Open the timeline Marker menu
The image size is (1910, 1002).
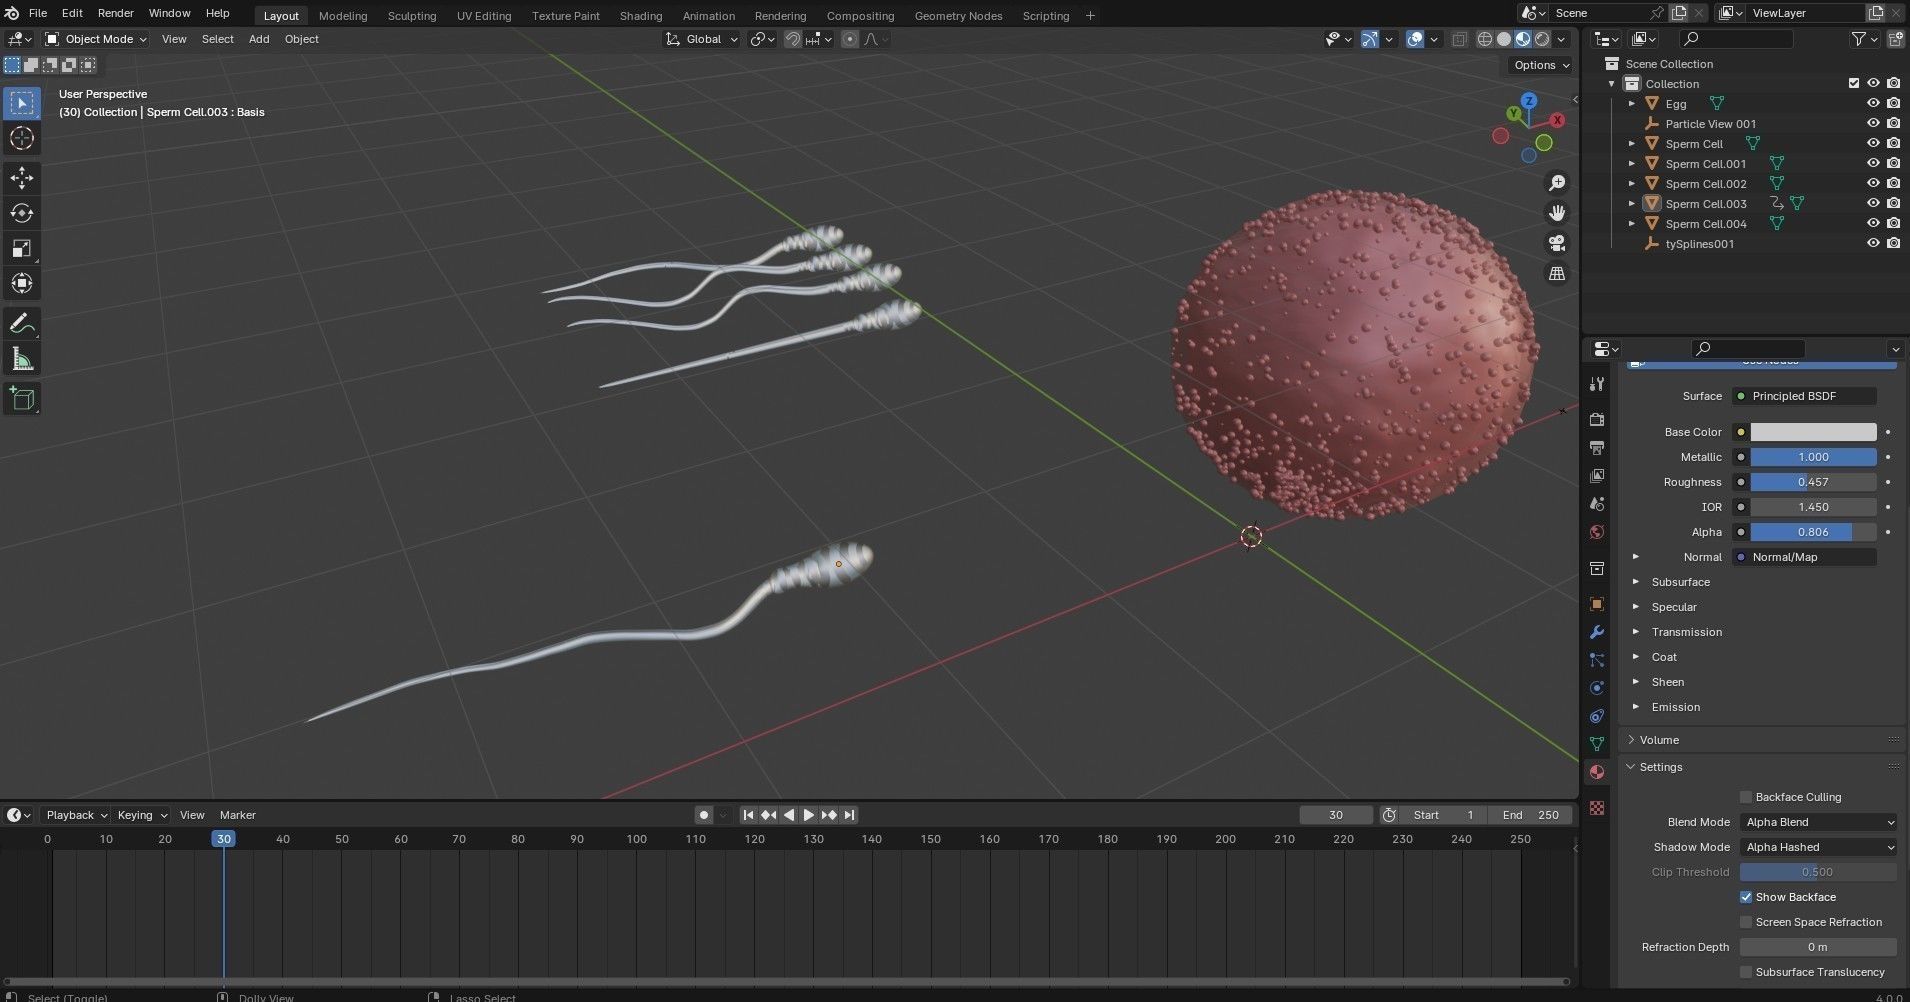tap(238, 815)
